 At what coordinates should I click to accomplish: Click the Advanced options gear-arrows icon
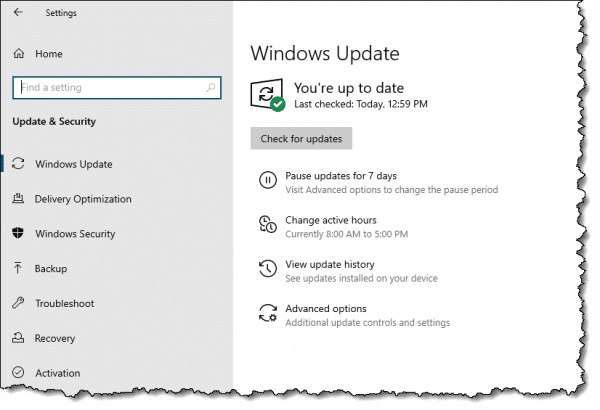click(268, 313)
